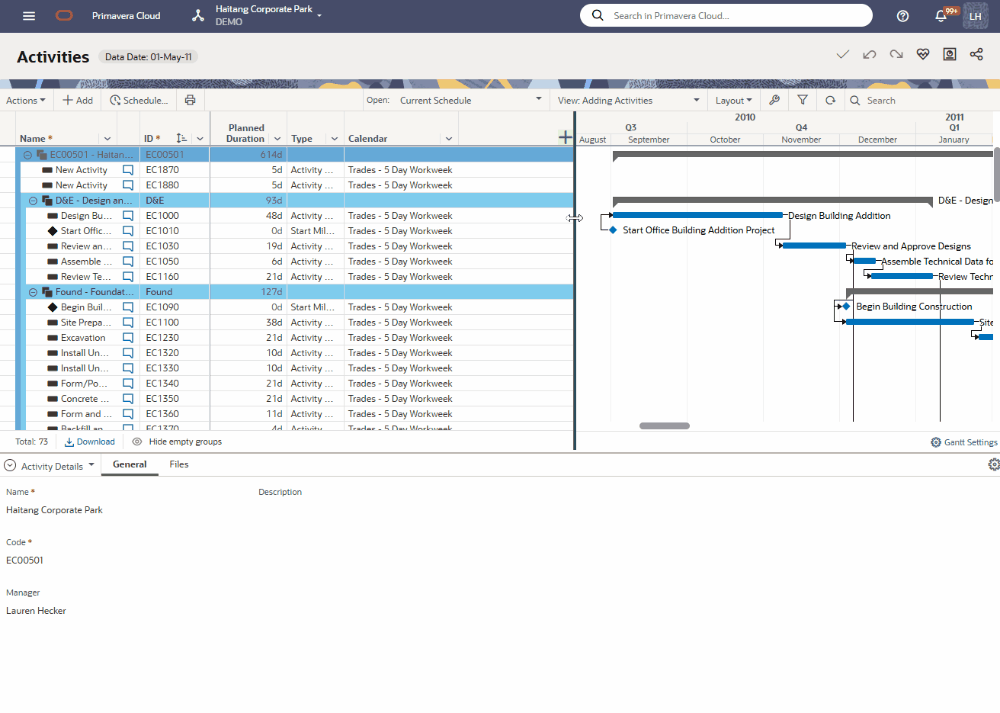Open the View: Adding Activities dropdown
The width and height of the screenshot is (1000, 713).
(628, 100)
